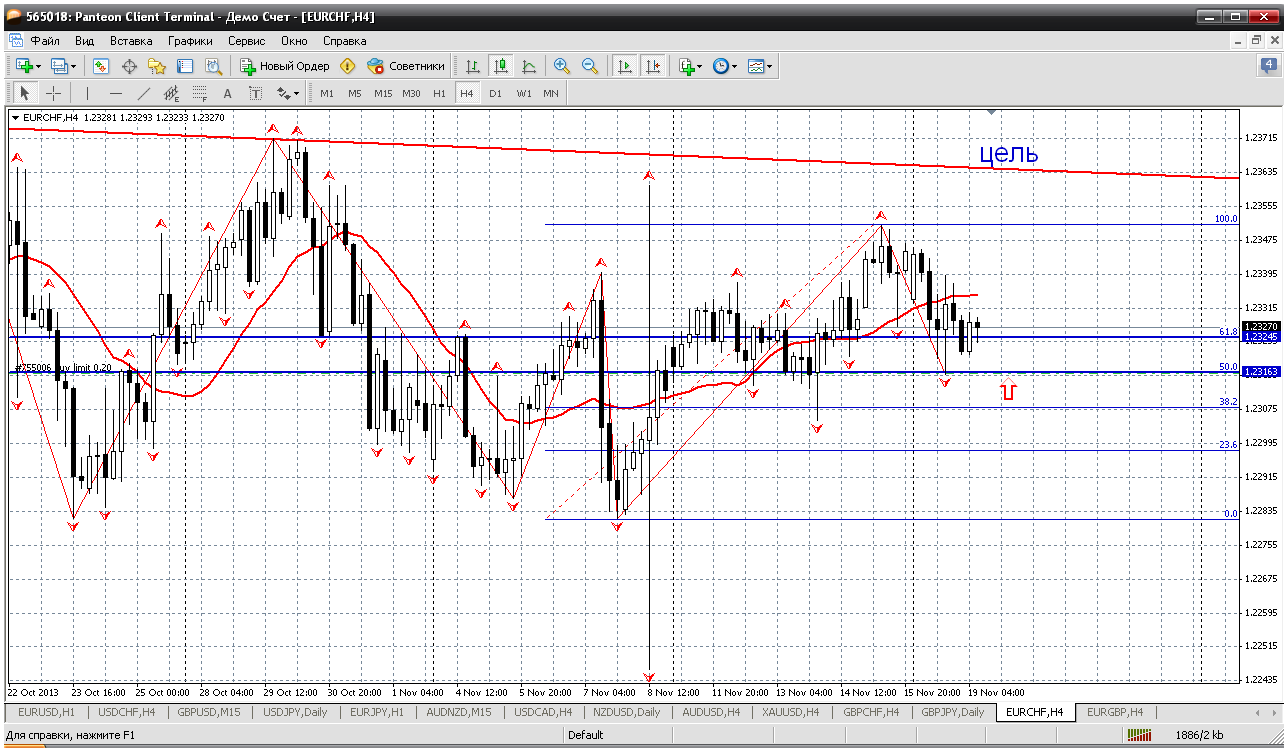
Task: Click the New Chart toolbar icon
Action: click(23, 66)
